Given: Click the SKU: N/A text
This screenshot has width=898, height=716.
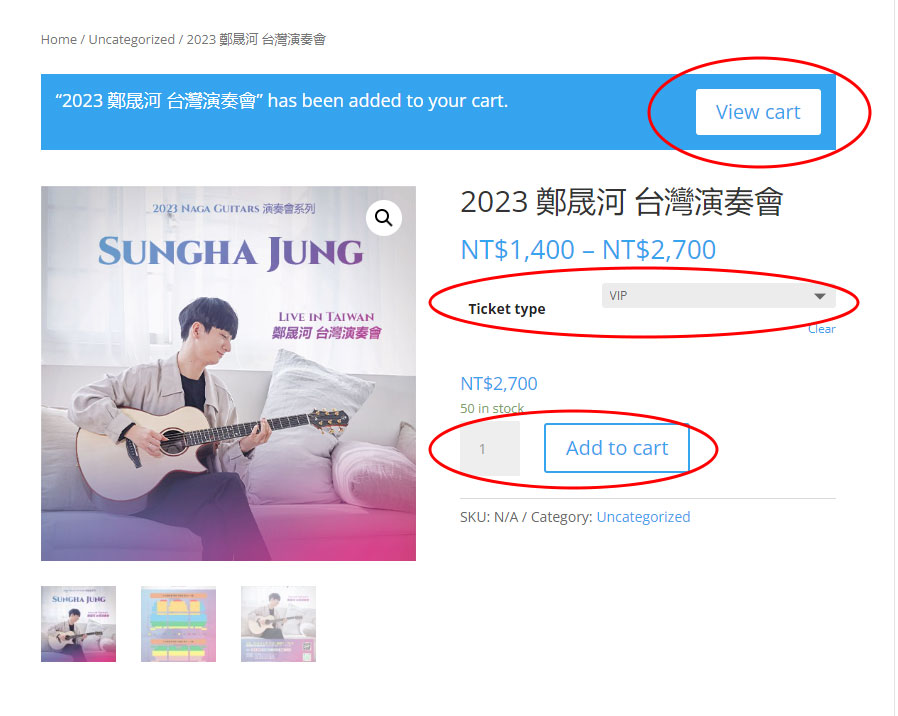Looking at the screenshot, I should pos(489,517).
